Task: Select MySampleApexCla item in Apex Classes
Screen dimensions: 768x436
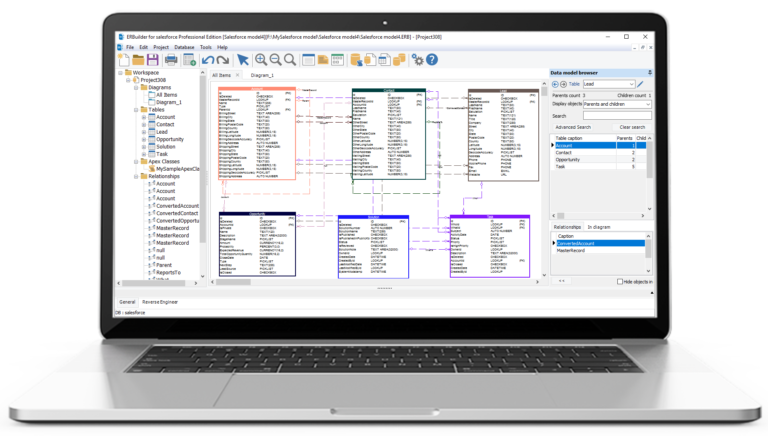Action: pyautogui.click(x=178, y=169)
